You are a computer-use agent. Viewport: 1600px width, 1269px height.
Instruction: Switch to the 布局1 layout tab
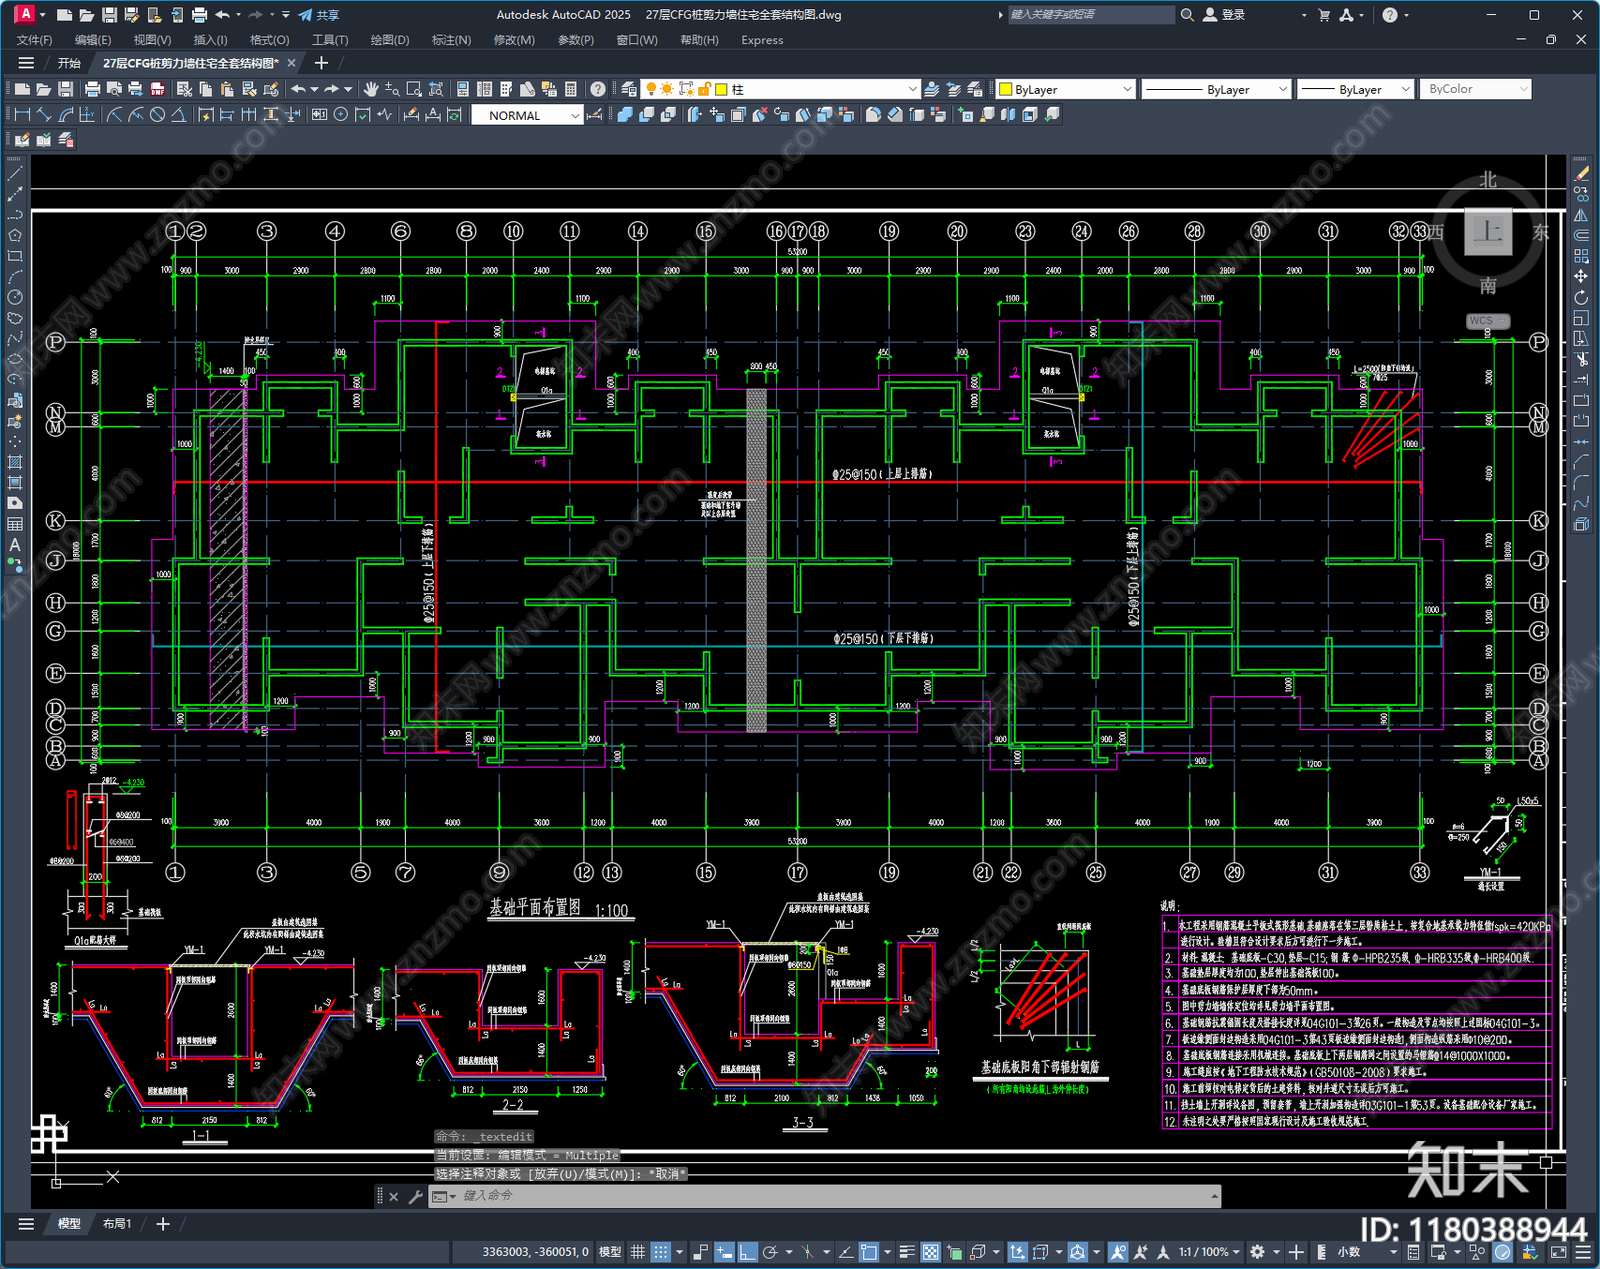pyautogui.click(x=117, y=1223)
